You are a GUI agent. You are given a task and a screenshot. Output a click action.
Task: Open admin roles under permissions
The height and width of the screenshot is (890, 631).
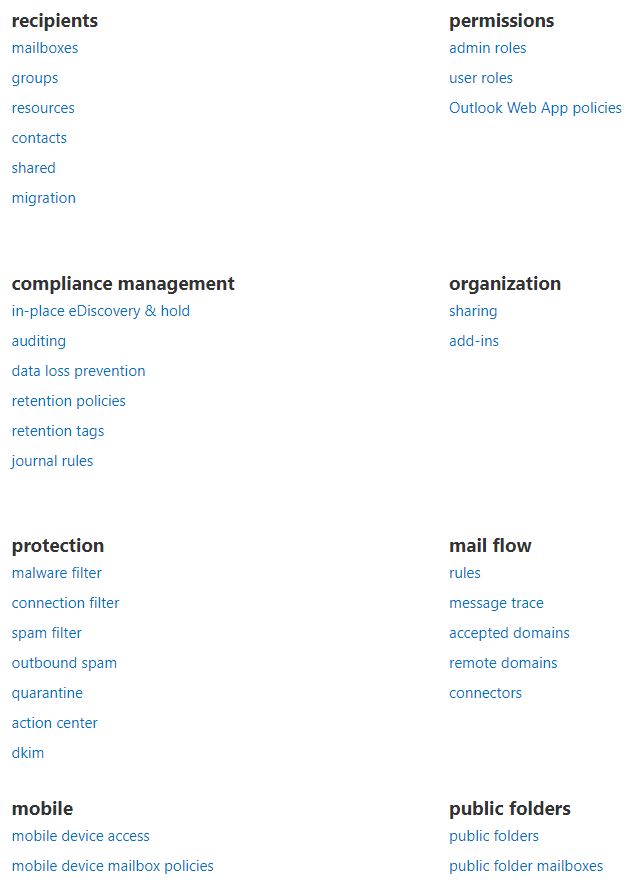pyautogui.click(x=487, y=48)
